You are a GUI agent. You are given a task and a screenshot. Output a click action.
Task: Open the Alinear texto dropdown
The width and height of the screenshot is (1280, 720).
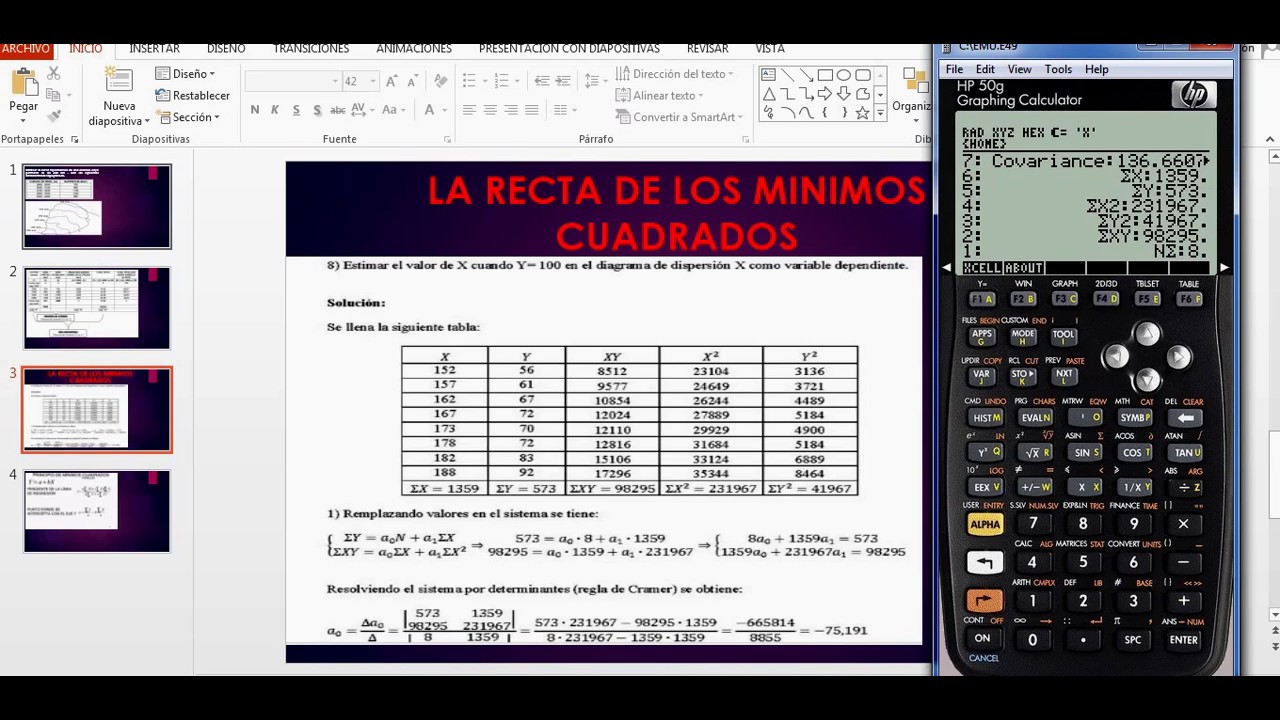659,95
